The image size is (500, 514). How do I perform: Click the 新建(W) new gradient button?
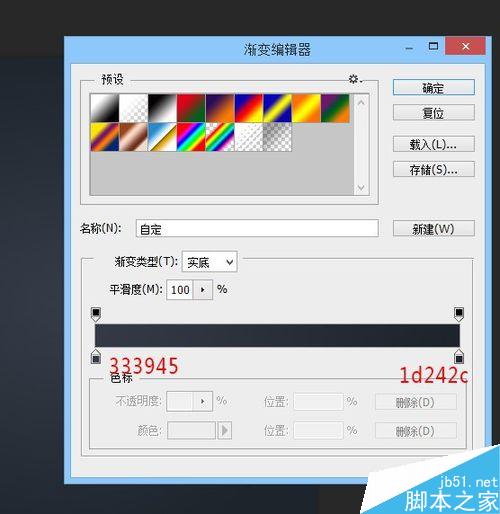pyautogui.click(x=434, y=229)
